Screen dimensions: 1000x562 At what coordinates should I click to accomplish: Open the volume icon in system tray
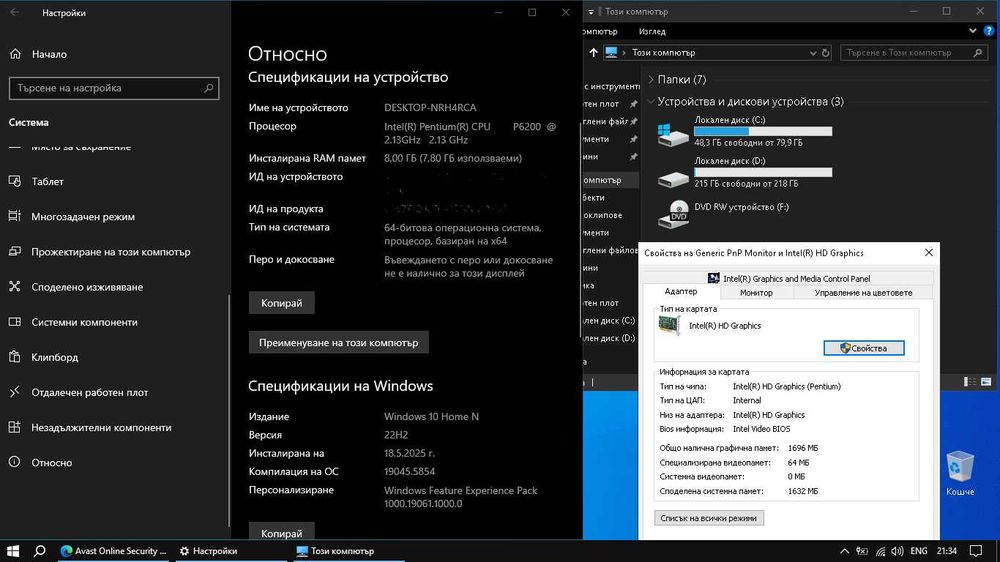click(897, 551)
